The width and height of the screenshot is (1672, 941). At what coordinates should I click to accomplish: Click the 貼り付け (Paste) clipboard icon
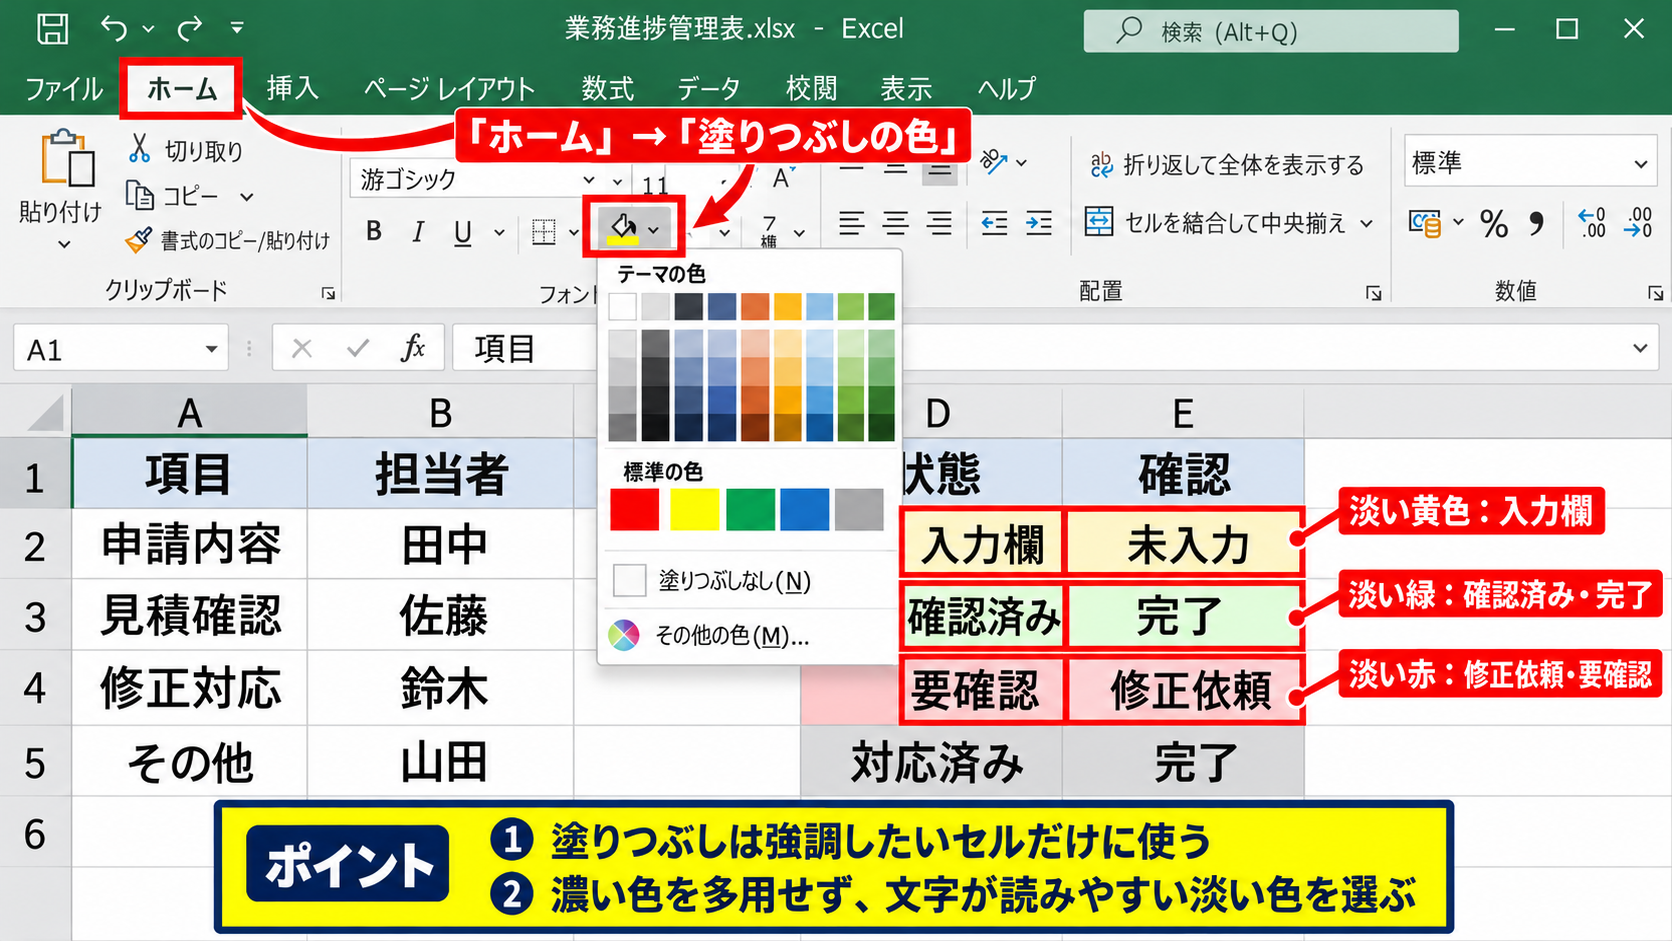click(x=67, y=159)
